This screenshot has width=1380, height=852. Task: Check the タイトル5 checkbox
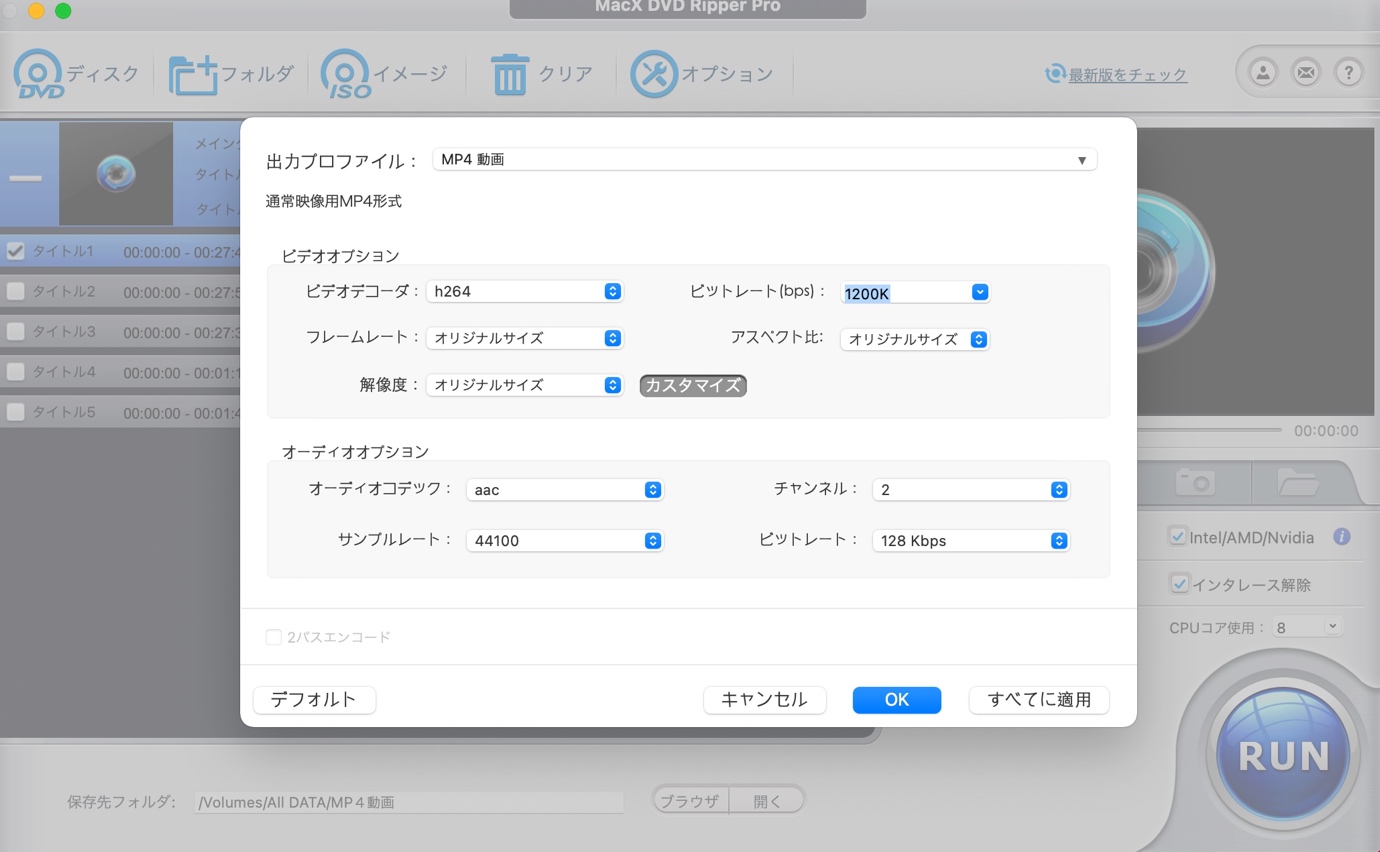tap(15, 411)
